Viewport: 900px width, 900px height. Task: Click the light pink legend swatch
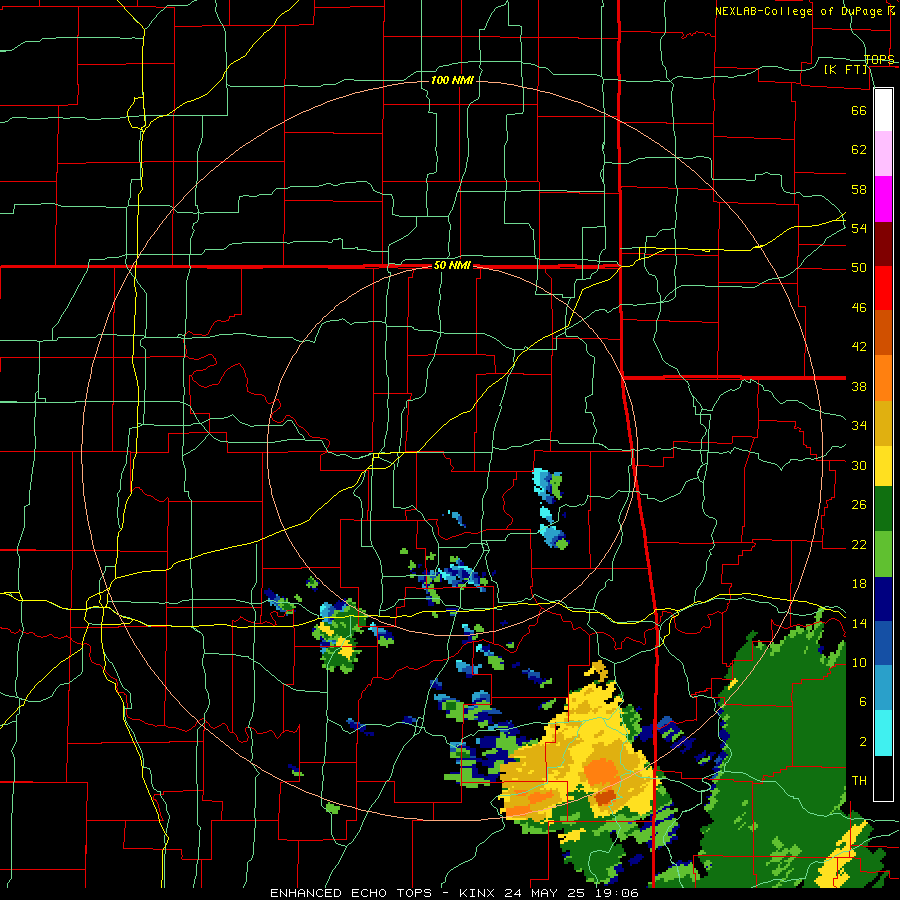883,154
